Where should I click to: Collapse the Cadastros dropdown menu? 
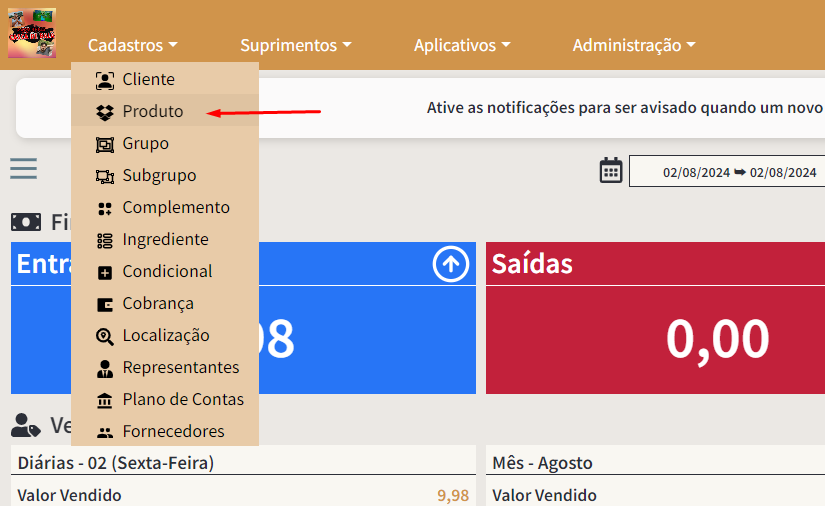tap(132, 45)
